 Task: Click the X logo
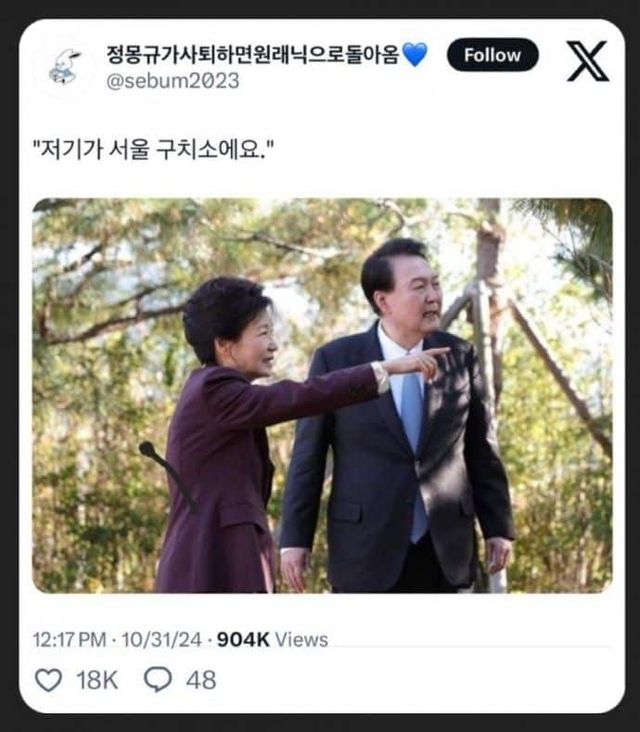click(587, 61)
